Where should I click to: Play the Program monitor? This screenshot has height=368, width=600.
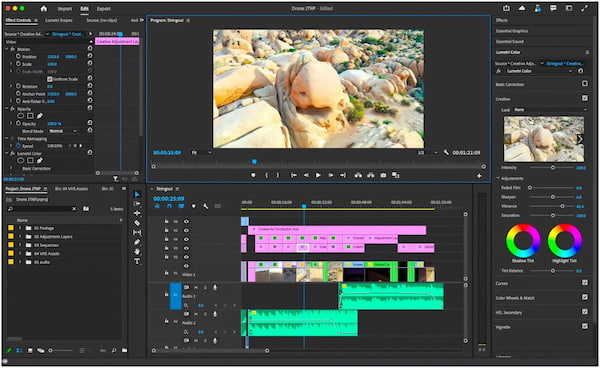(318, 175)
